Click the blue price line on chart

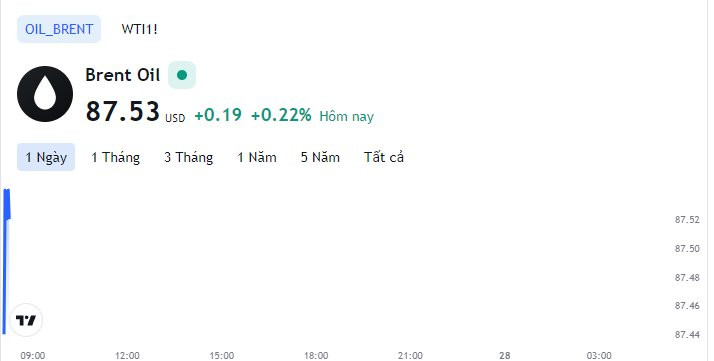click(6, 261)
